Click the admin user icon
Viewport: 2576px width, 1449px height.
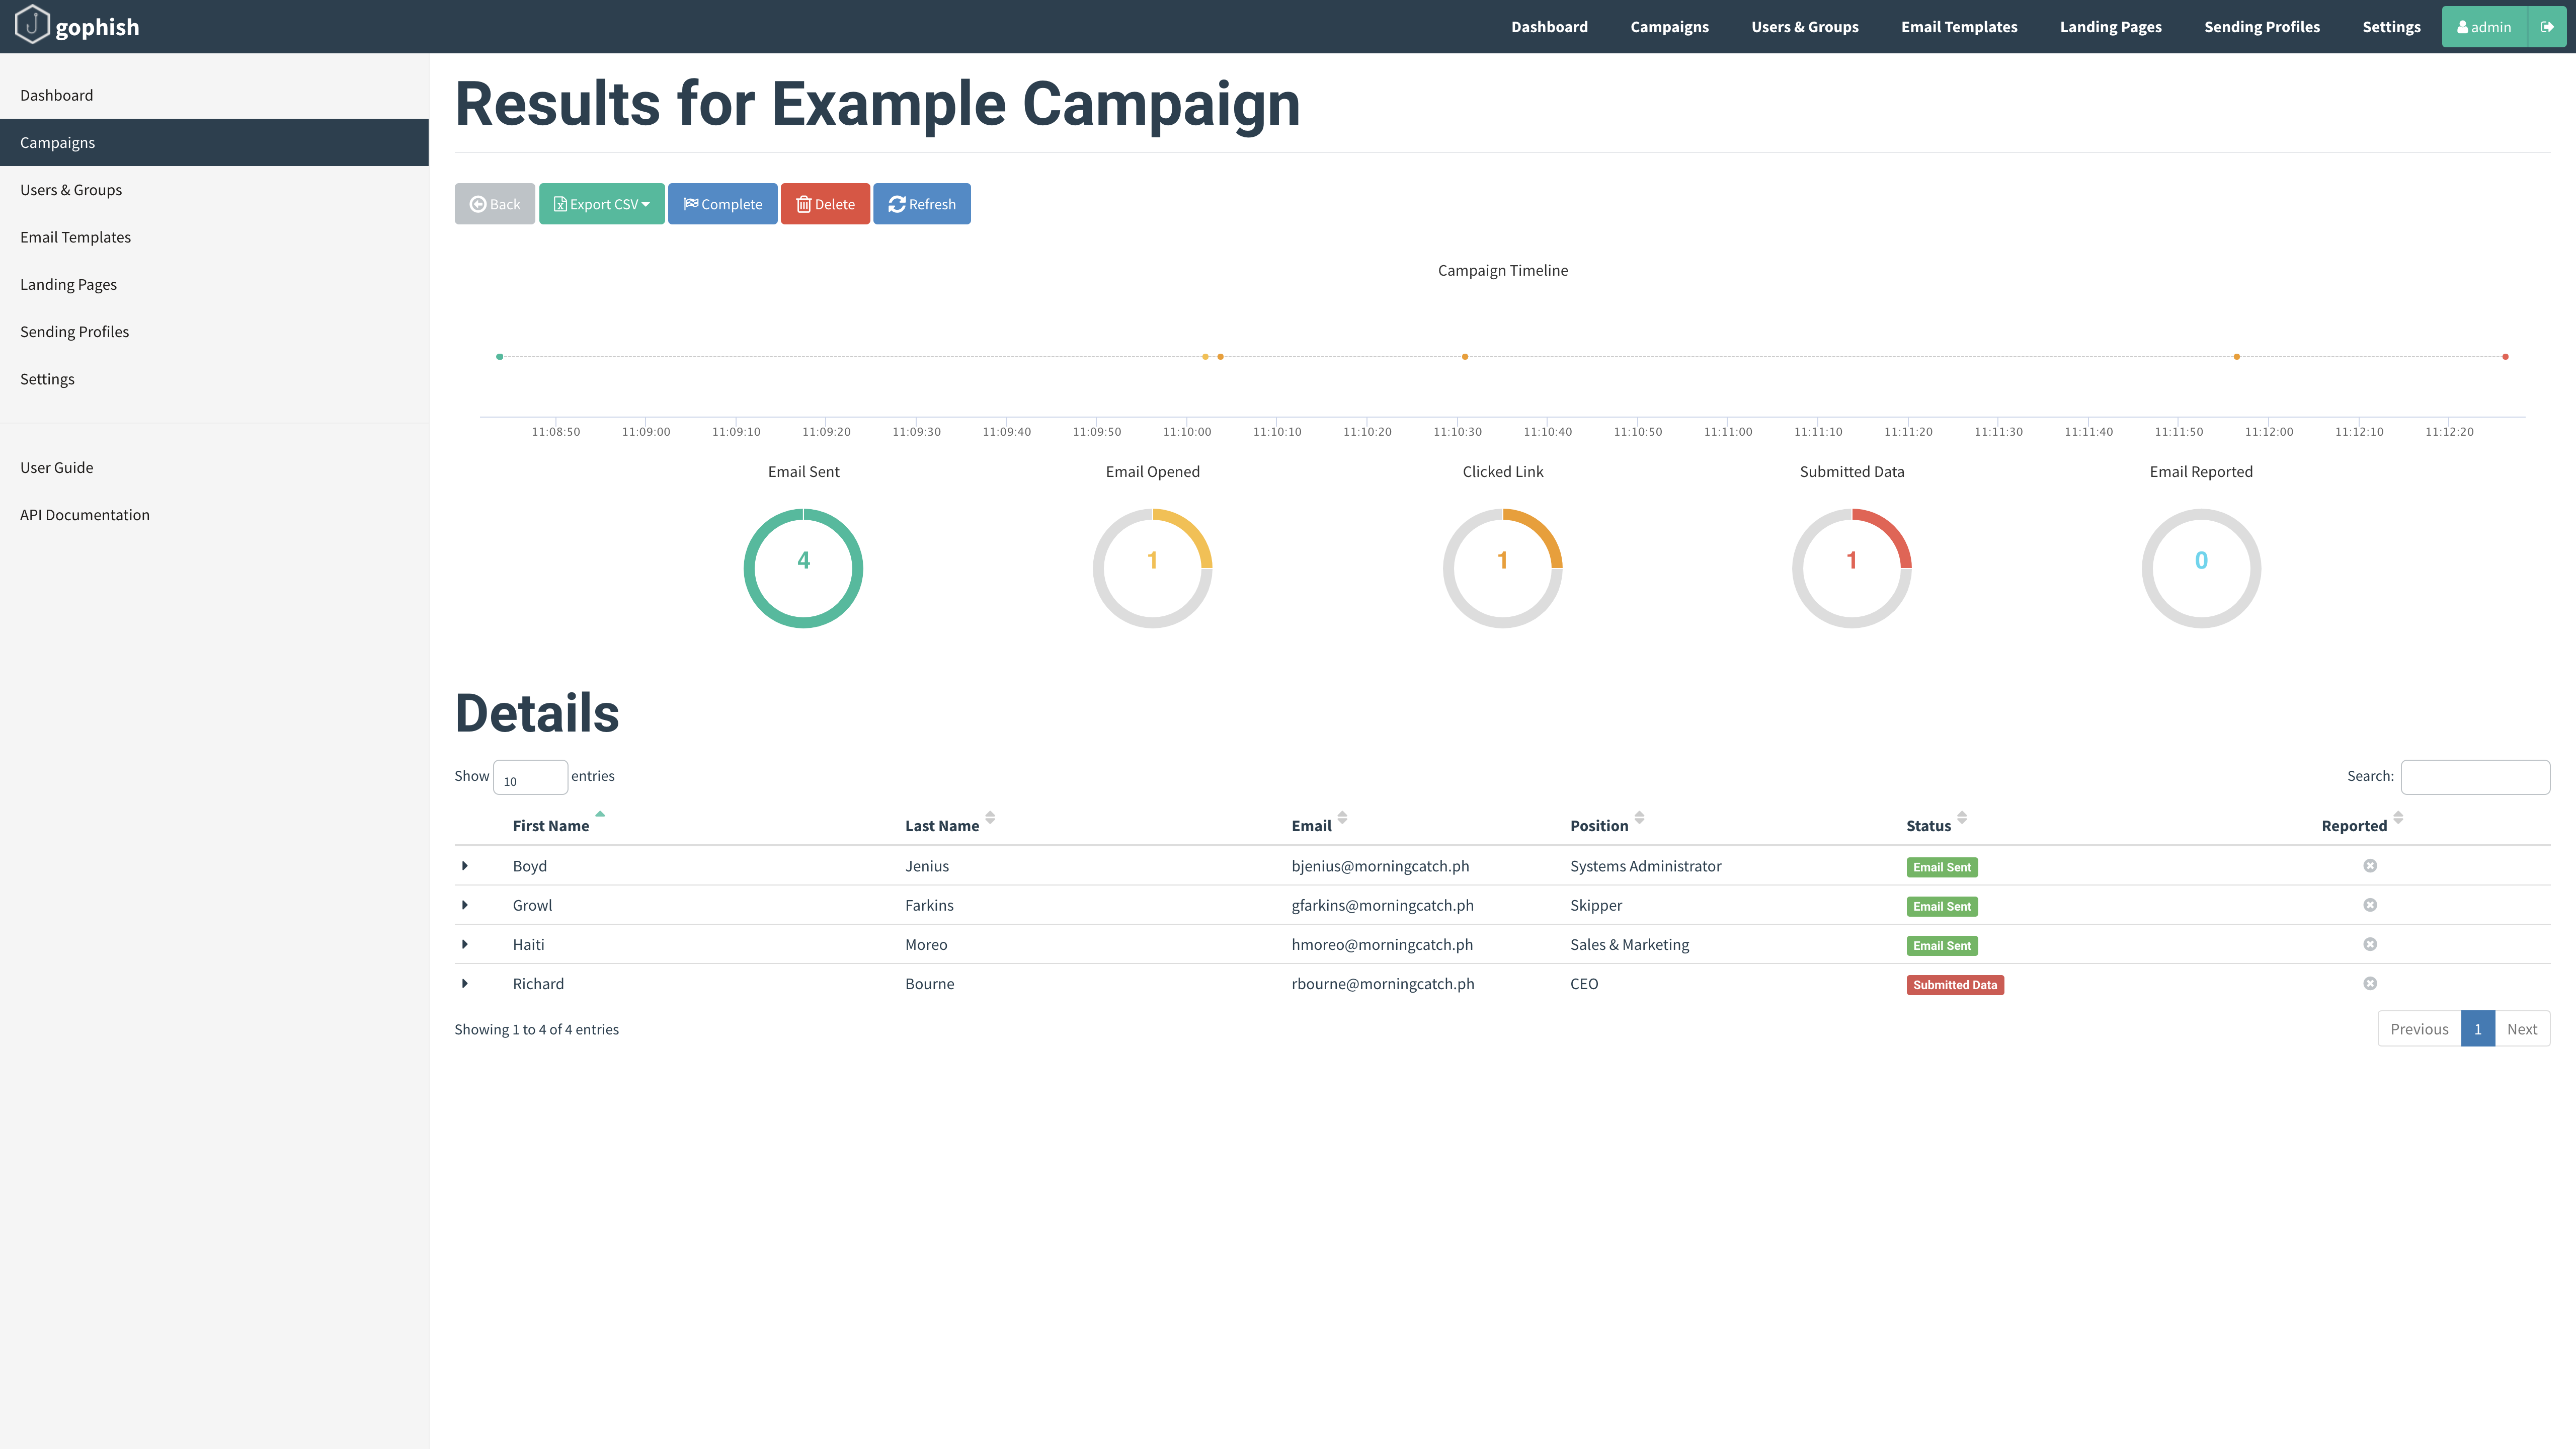tap(2463, 27)
